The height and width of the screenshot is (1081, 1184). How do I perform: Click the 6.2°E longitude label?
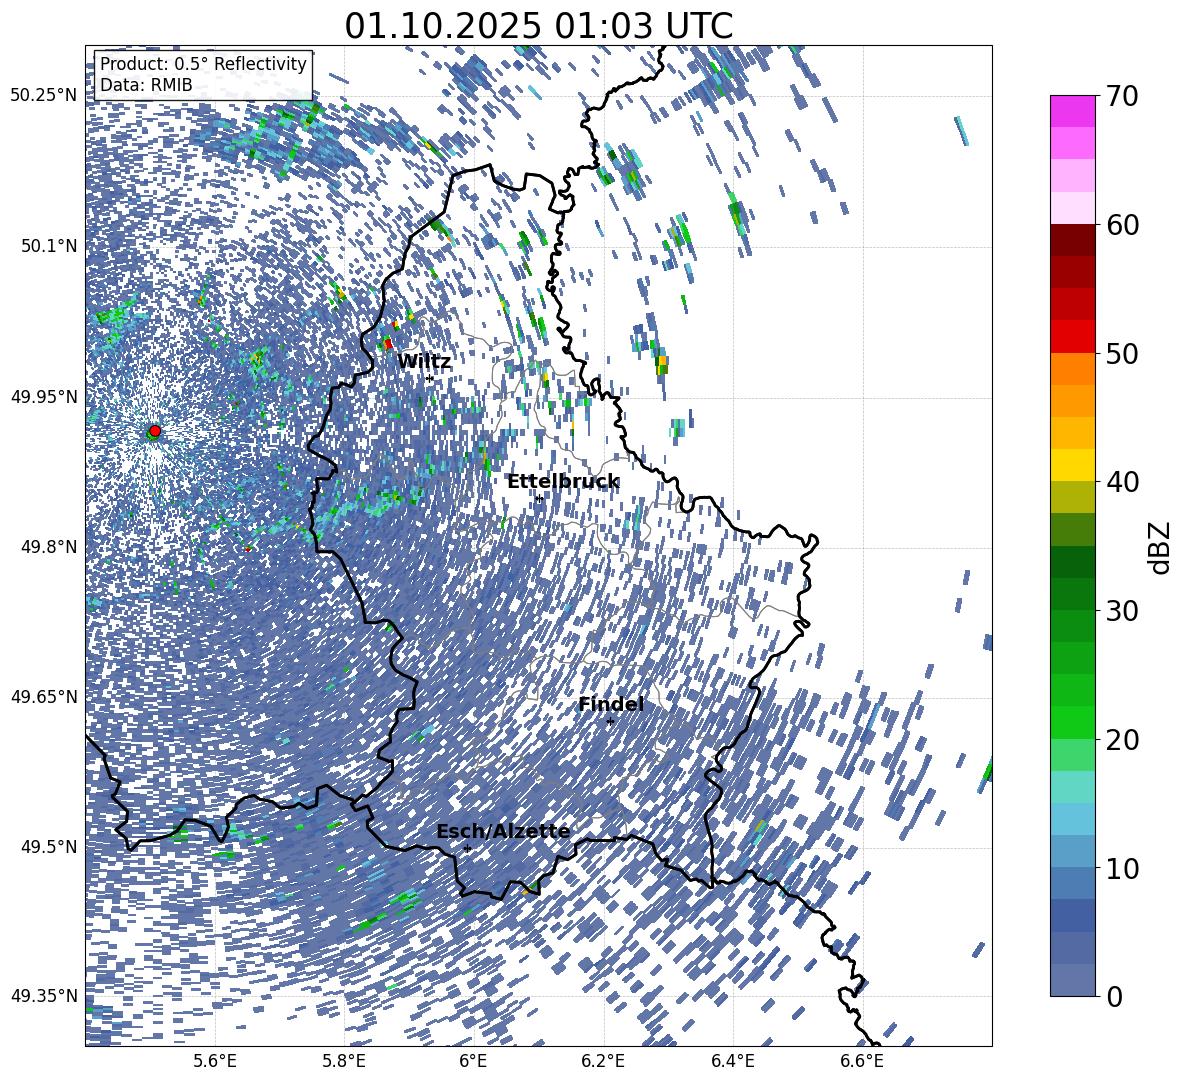[603, 1061]
